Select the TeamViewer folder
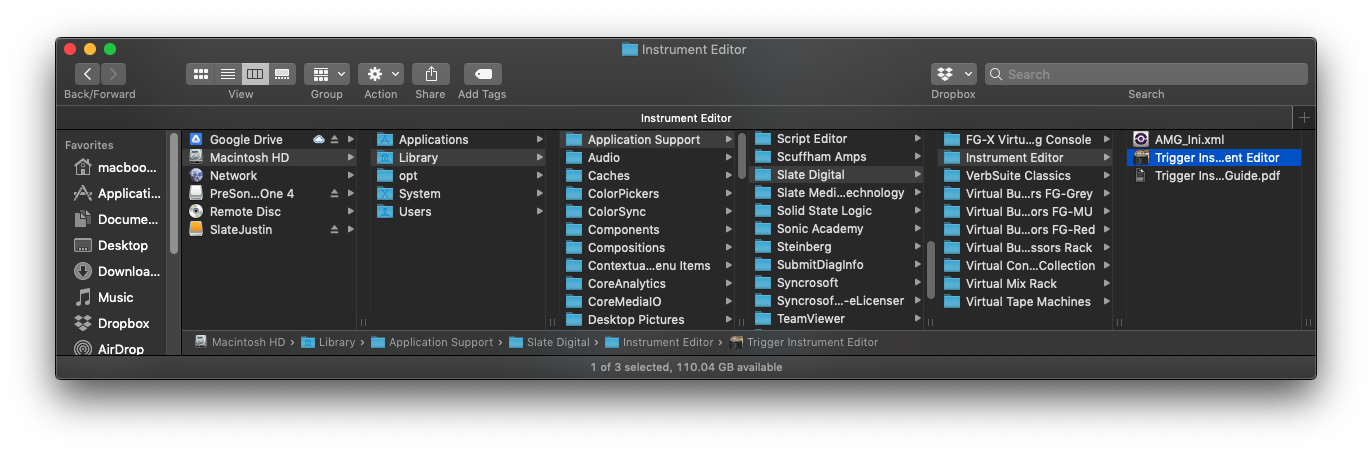Image resolution: width=1372 pixels, height=453 pixels. tap(838, 319)
